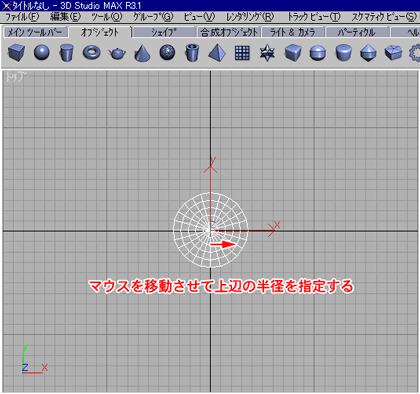Open the グループ(G) menu
Viewport: 420px width, 394px height.
[153, 16]
